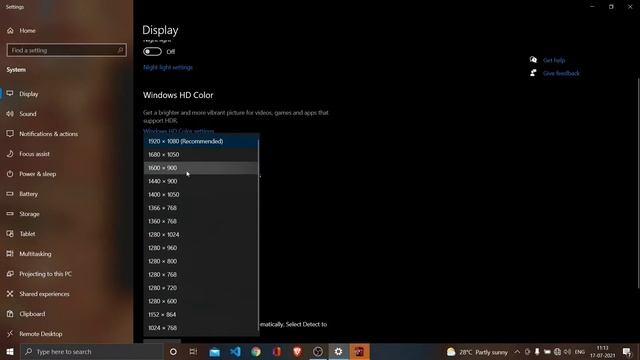
Task: Open Power & sleep settings
Action: click(38, 174)
